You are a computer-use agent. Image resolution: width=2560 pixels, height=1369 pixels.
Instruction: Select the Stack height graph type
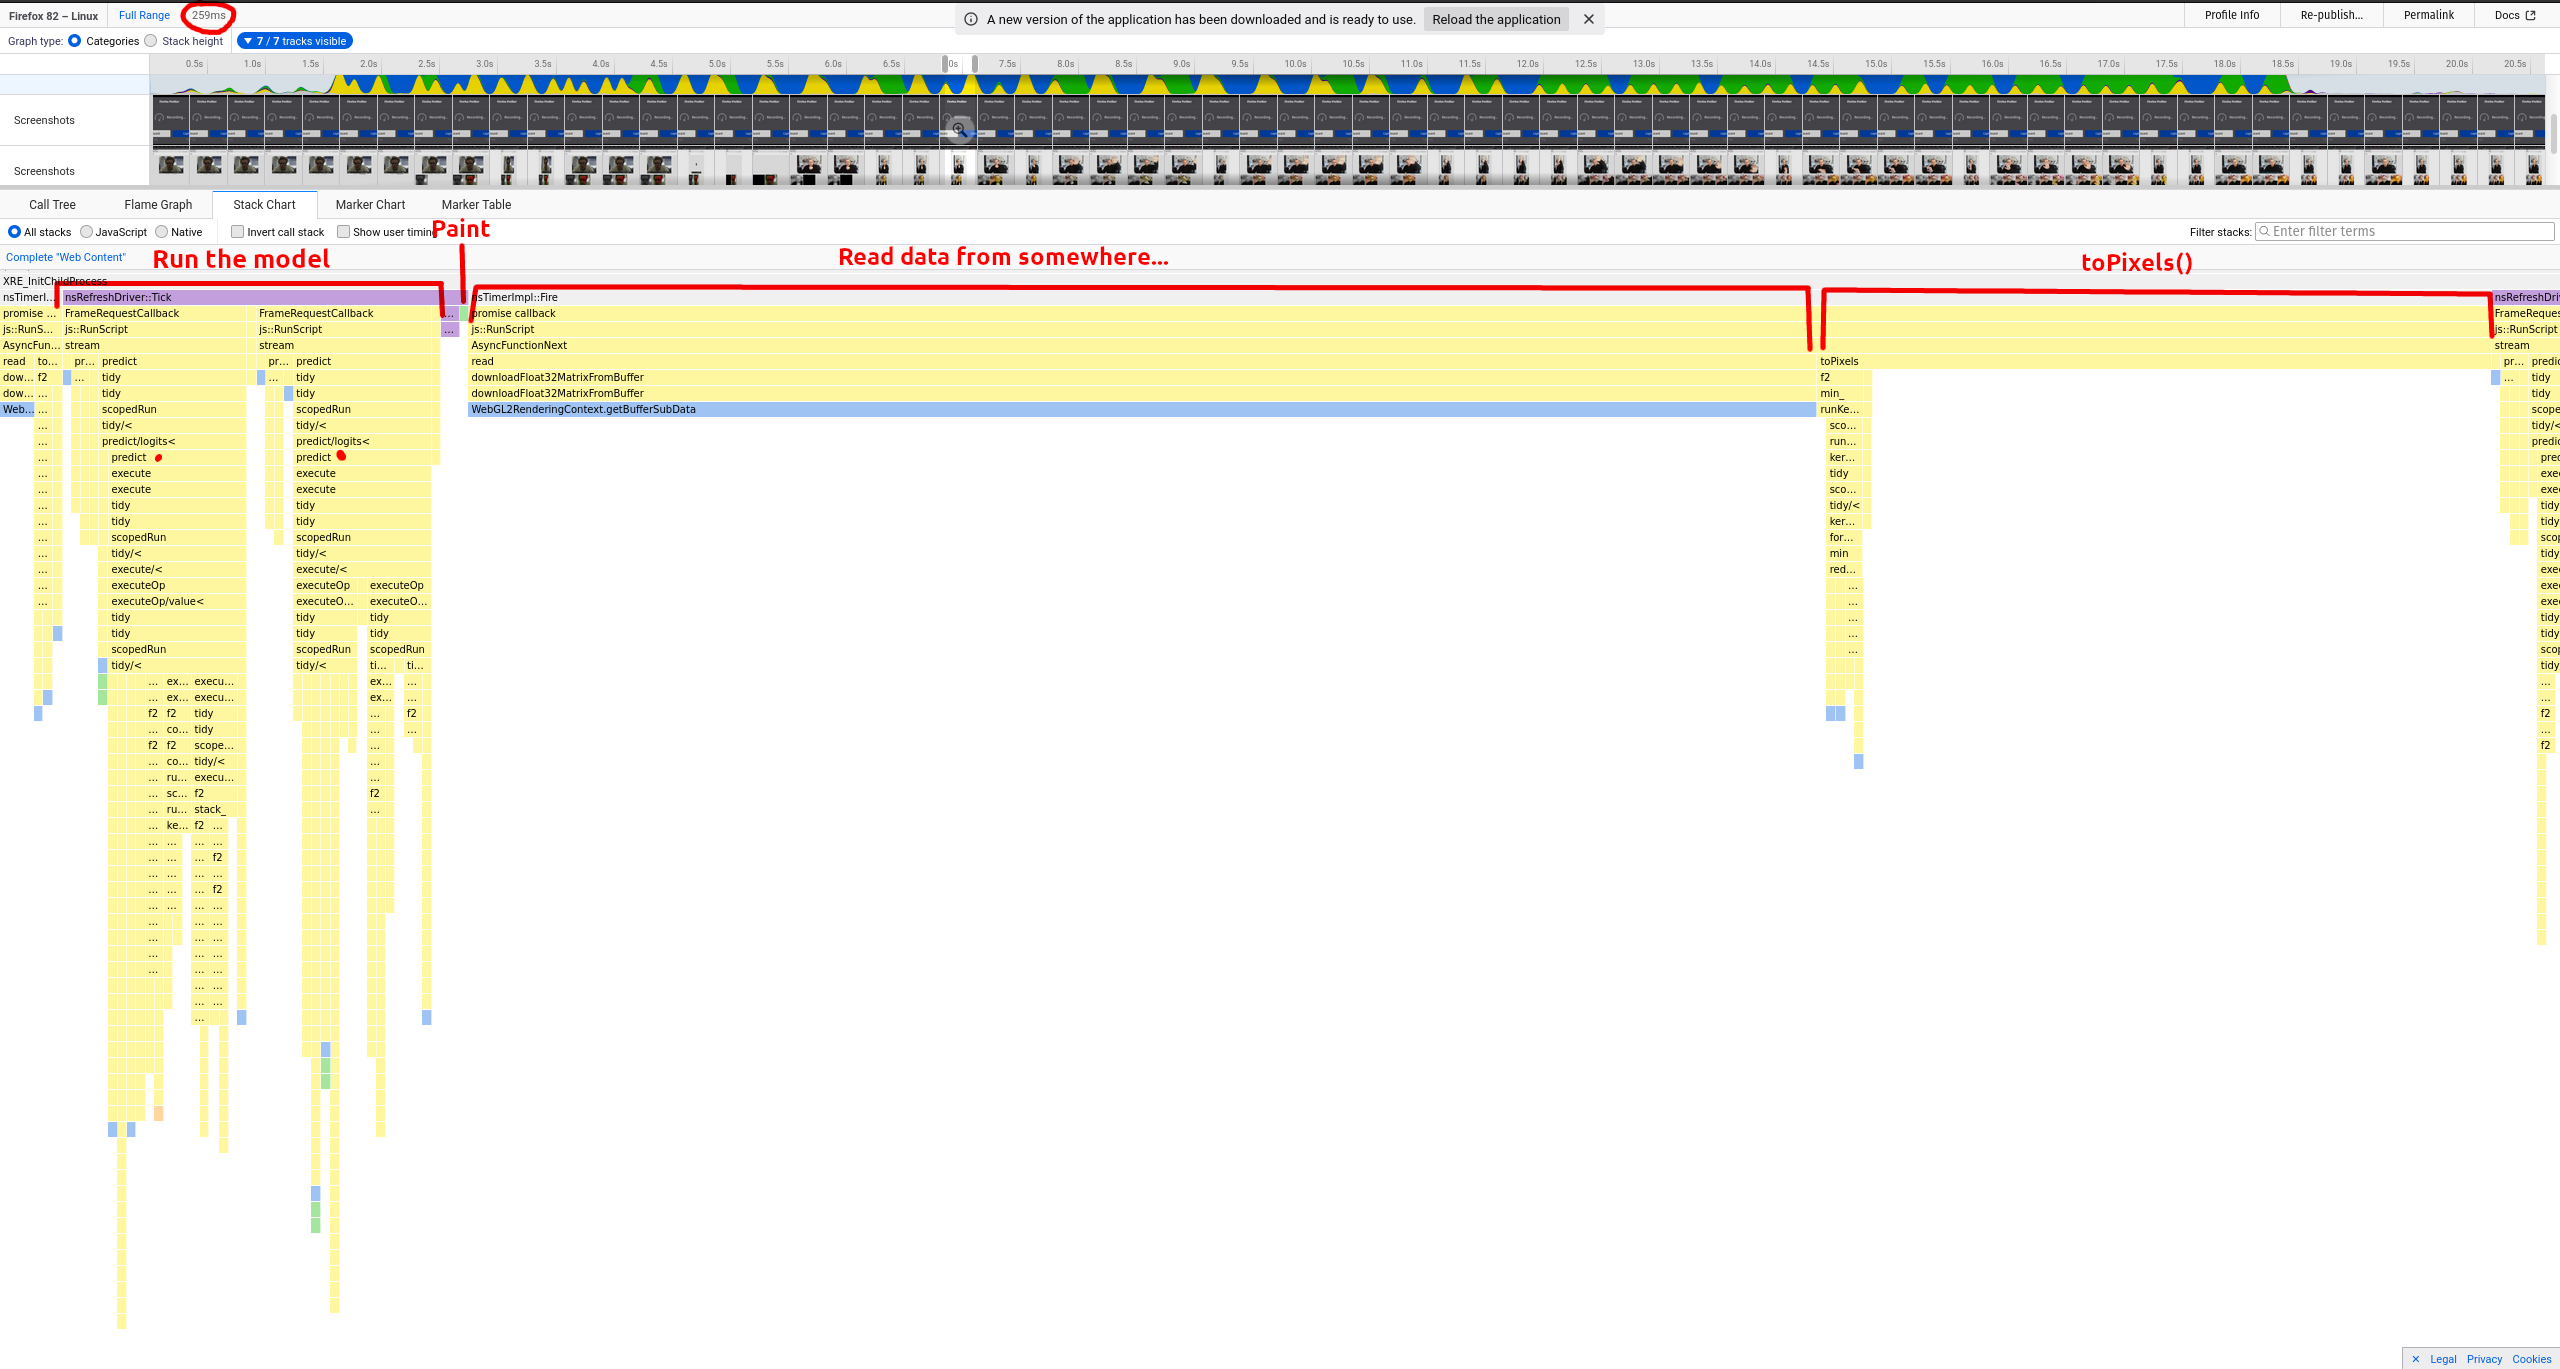[151, 41]
